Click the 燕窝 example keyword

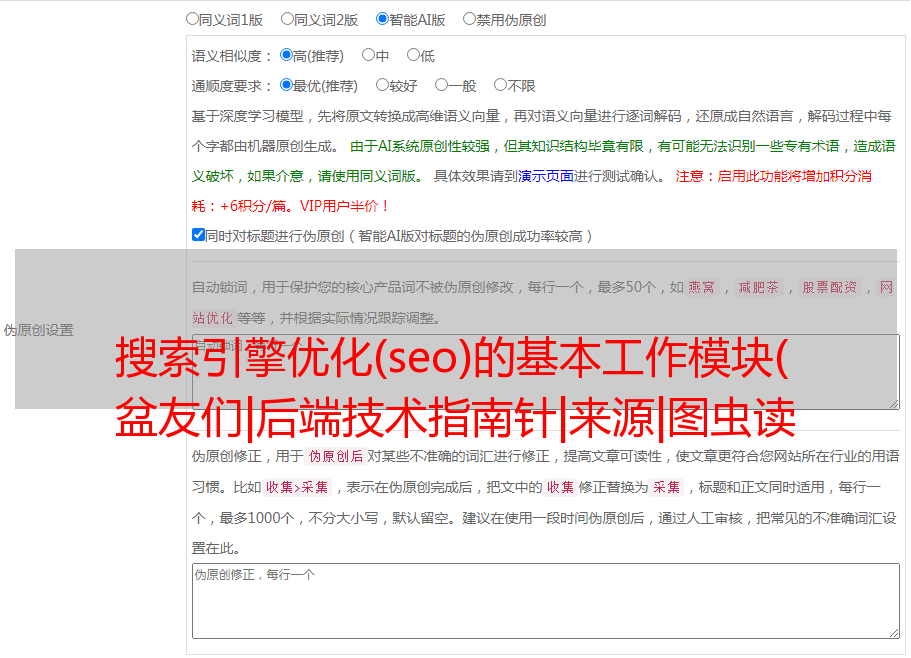(x=702, y=287)
